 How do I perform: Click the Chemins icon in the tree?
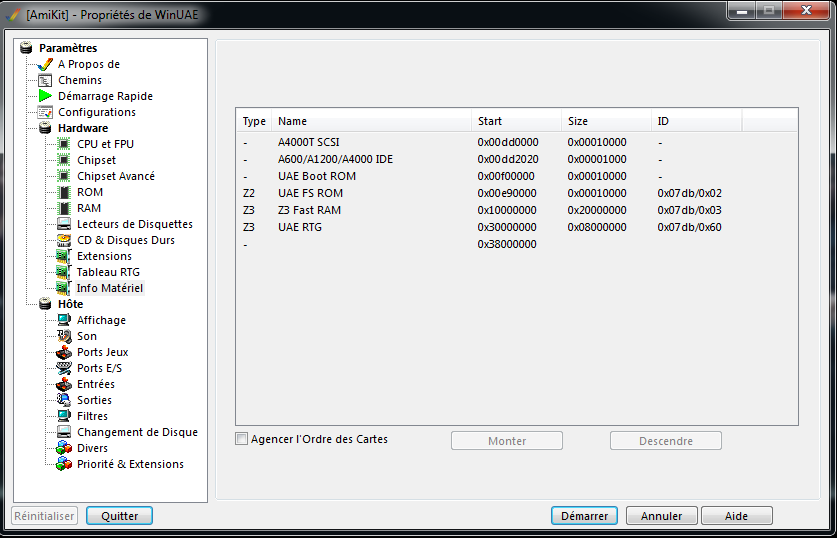[45, 81]
